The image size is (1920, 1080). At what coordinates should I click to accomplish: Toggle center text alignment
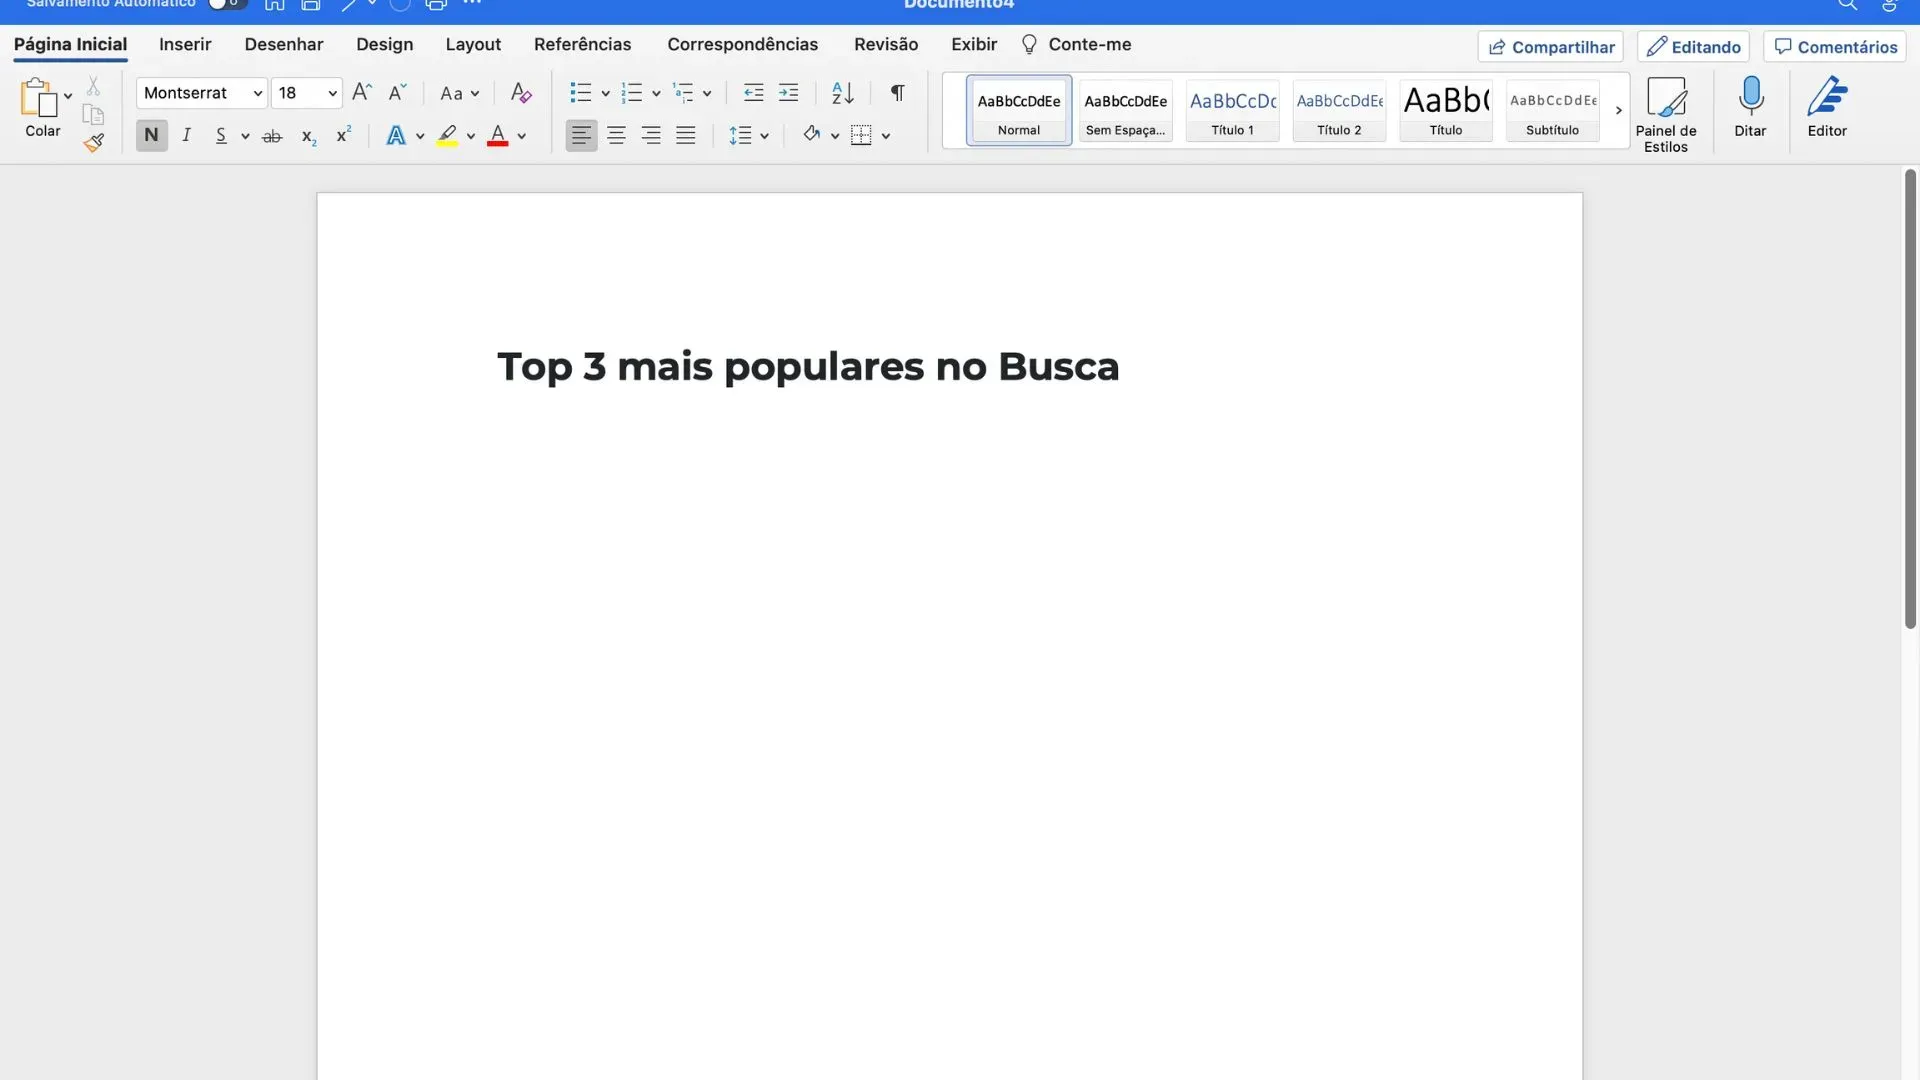coord(616,135)
